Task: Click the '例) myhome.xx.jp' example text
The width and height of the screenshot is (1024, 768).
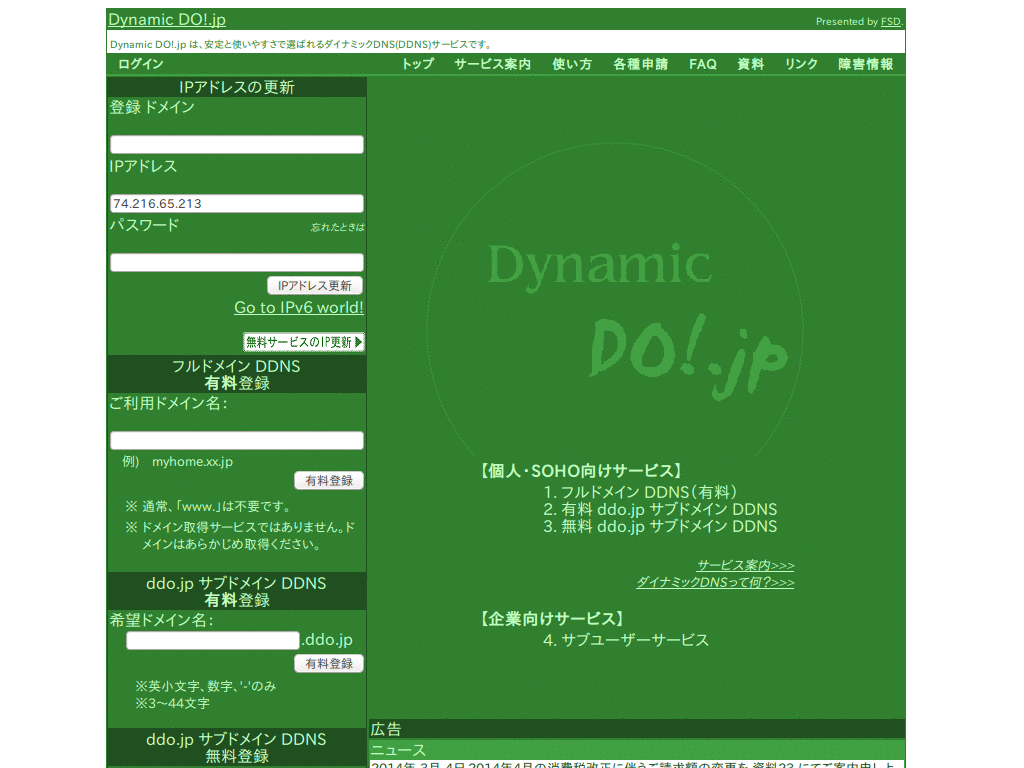Action: 178,462
